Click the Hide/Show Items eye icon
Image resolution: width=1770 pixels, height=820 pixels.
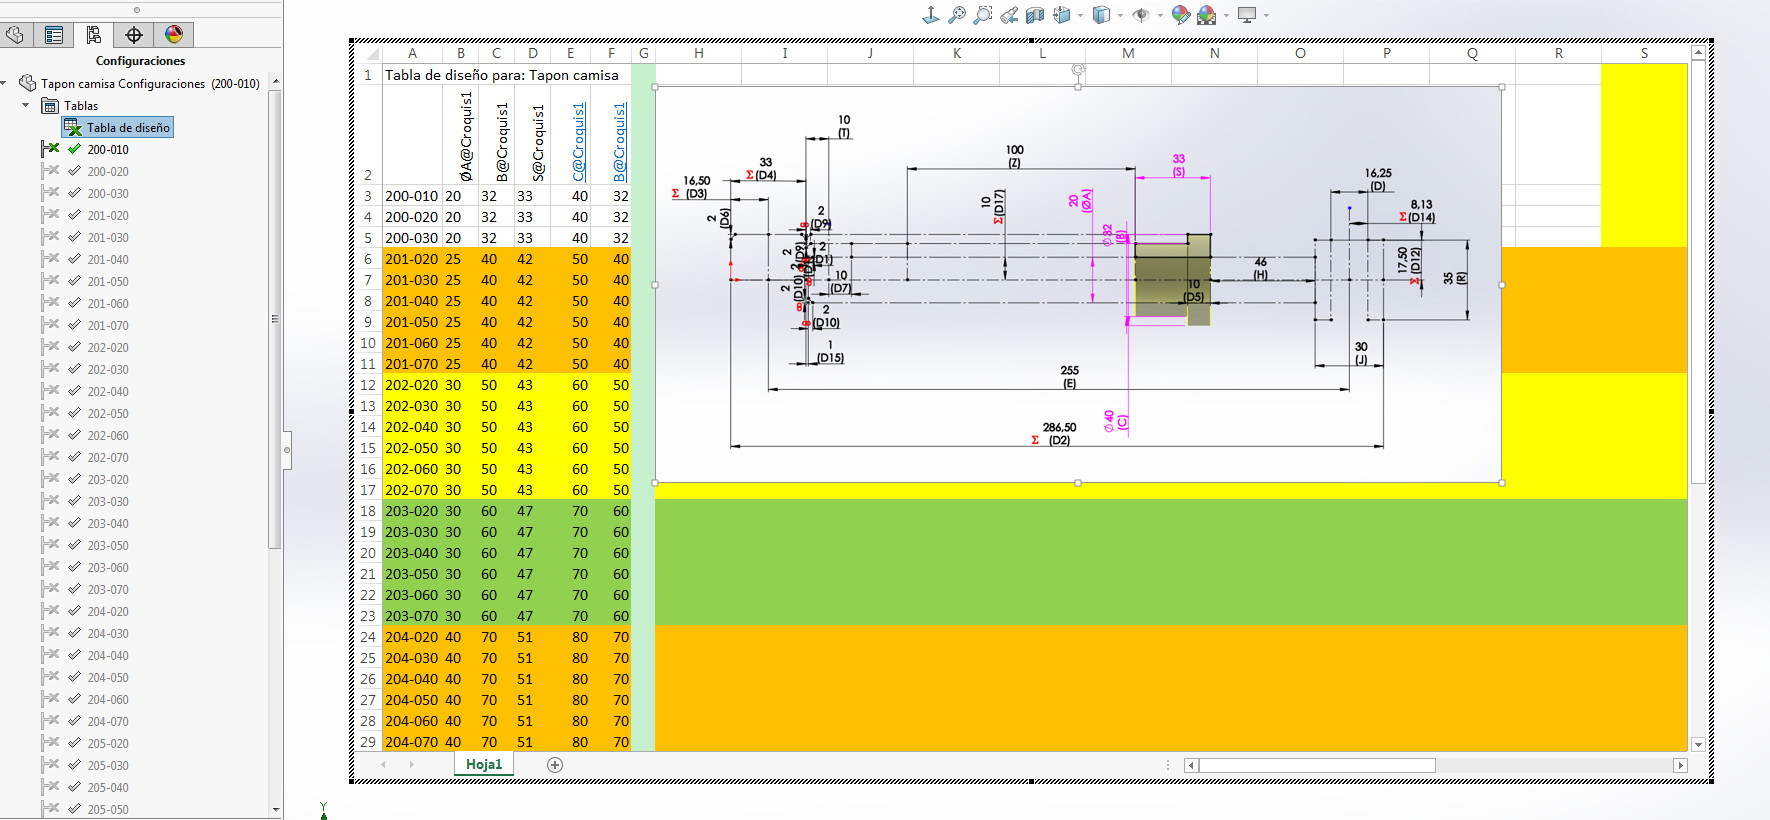[1141, 14]
